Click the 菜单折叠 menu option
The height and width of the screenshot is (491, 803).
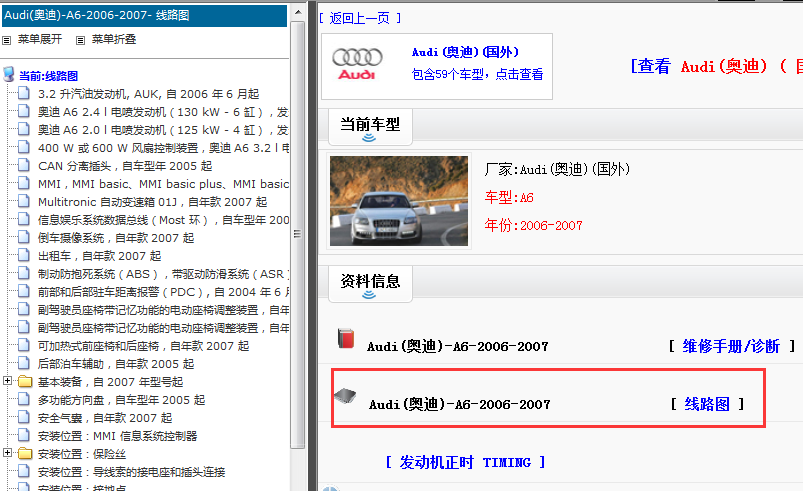(x=114, y=39)
